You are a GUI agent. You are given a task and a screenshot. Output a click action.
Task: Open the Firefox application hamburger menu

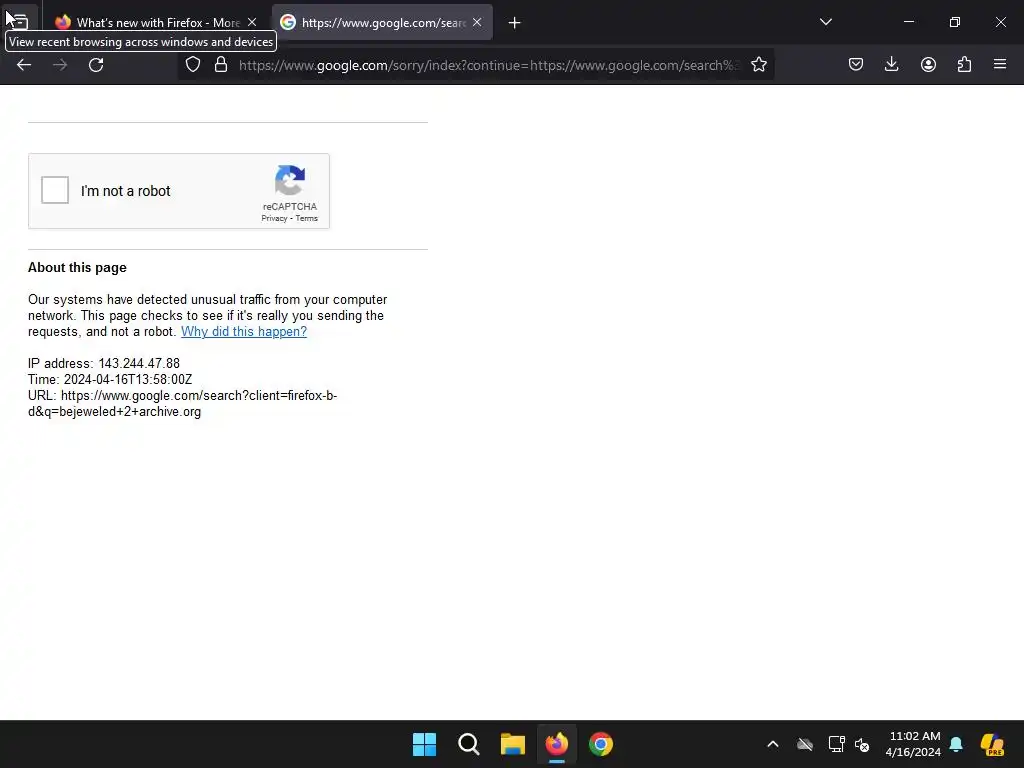tap(1000, 64)
